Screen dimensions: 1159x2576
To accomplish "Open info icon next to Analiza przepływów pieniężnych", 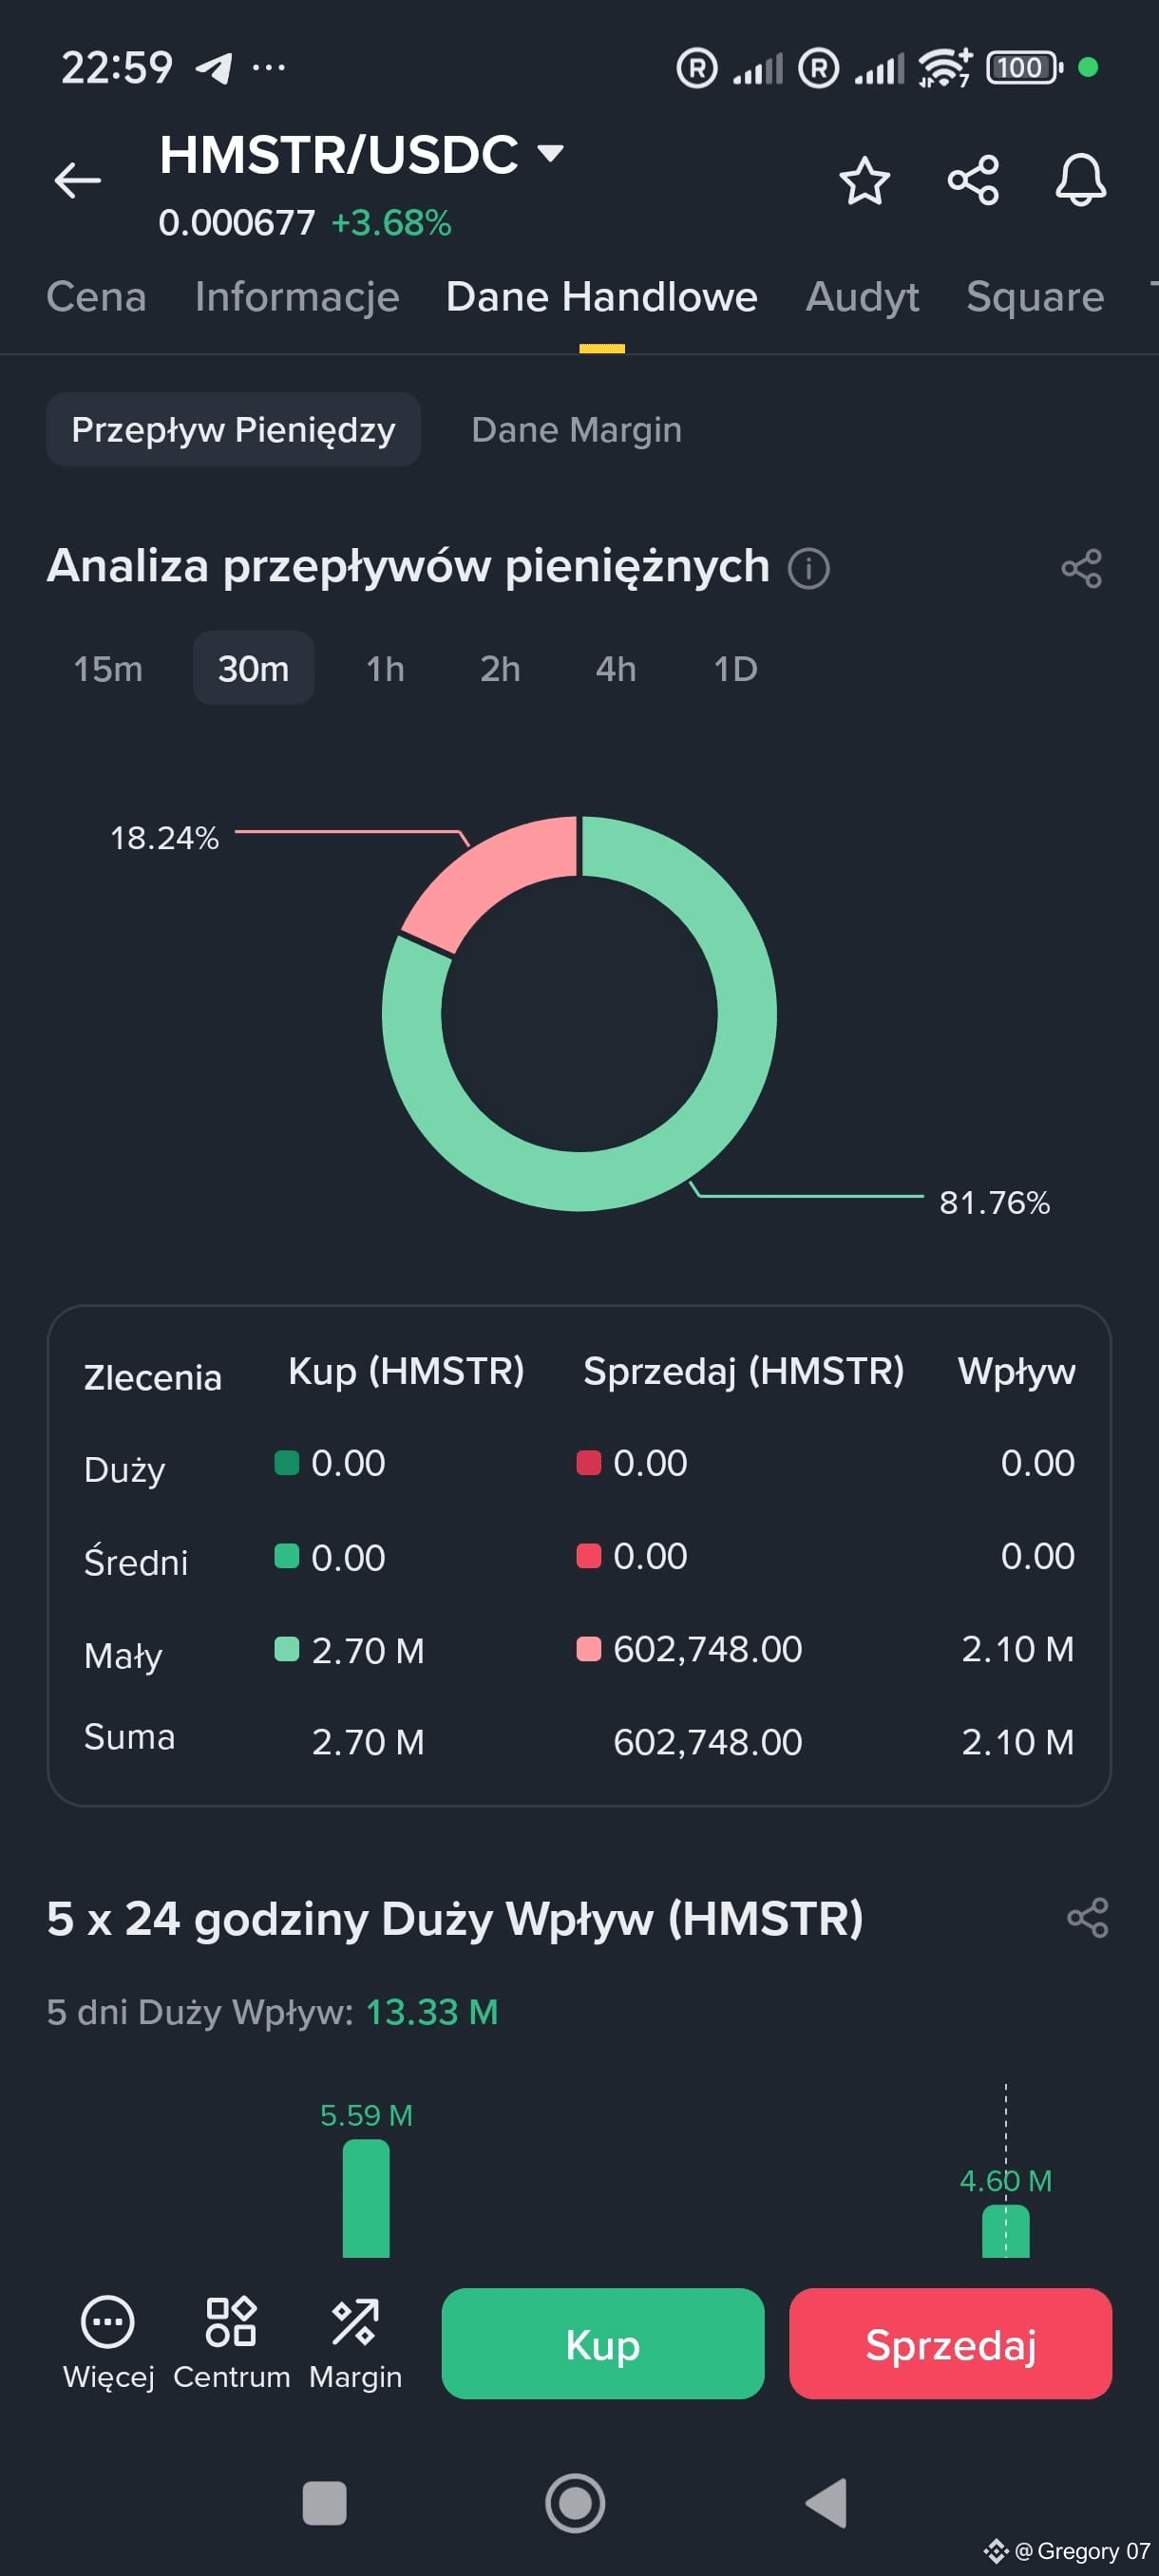I will pos(808,568).
